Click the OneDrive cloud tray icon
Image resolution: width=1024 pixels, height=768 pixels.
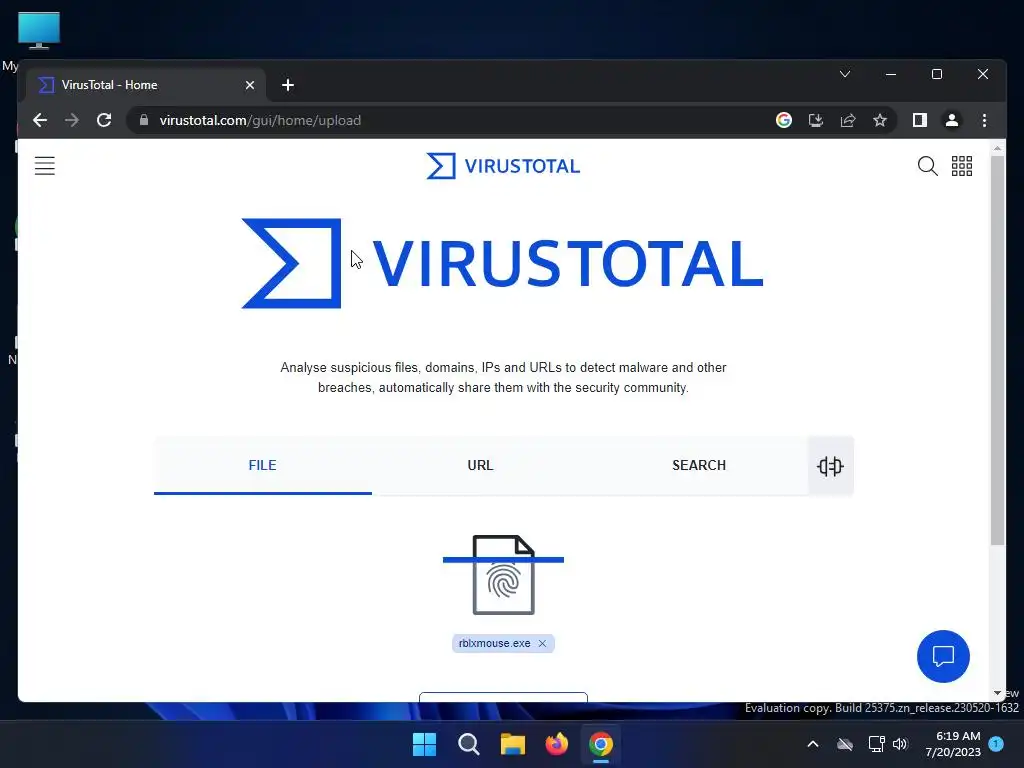pos(845,744)
